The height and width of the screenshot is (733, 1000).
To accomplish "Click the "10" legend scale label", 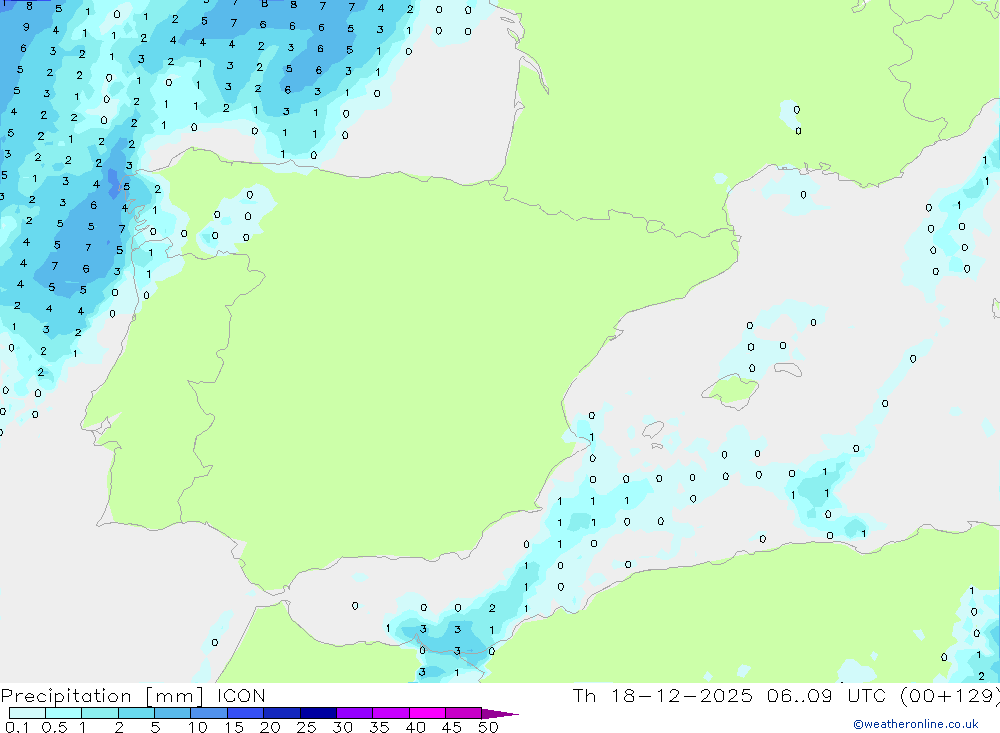I will tap(198, 727).
